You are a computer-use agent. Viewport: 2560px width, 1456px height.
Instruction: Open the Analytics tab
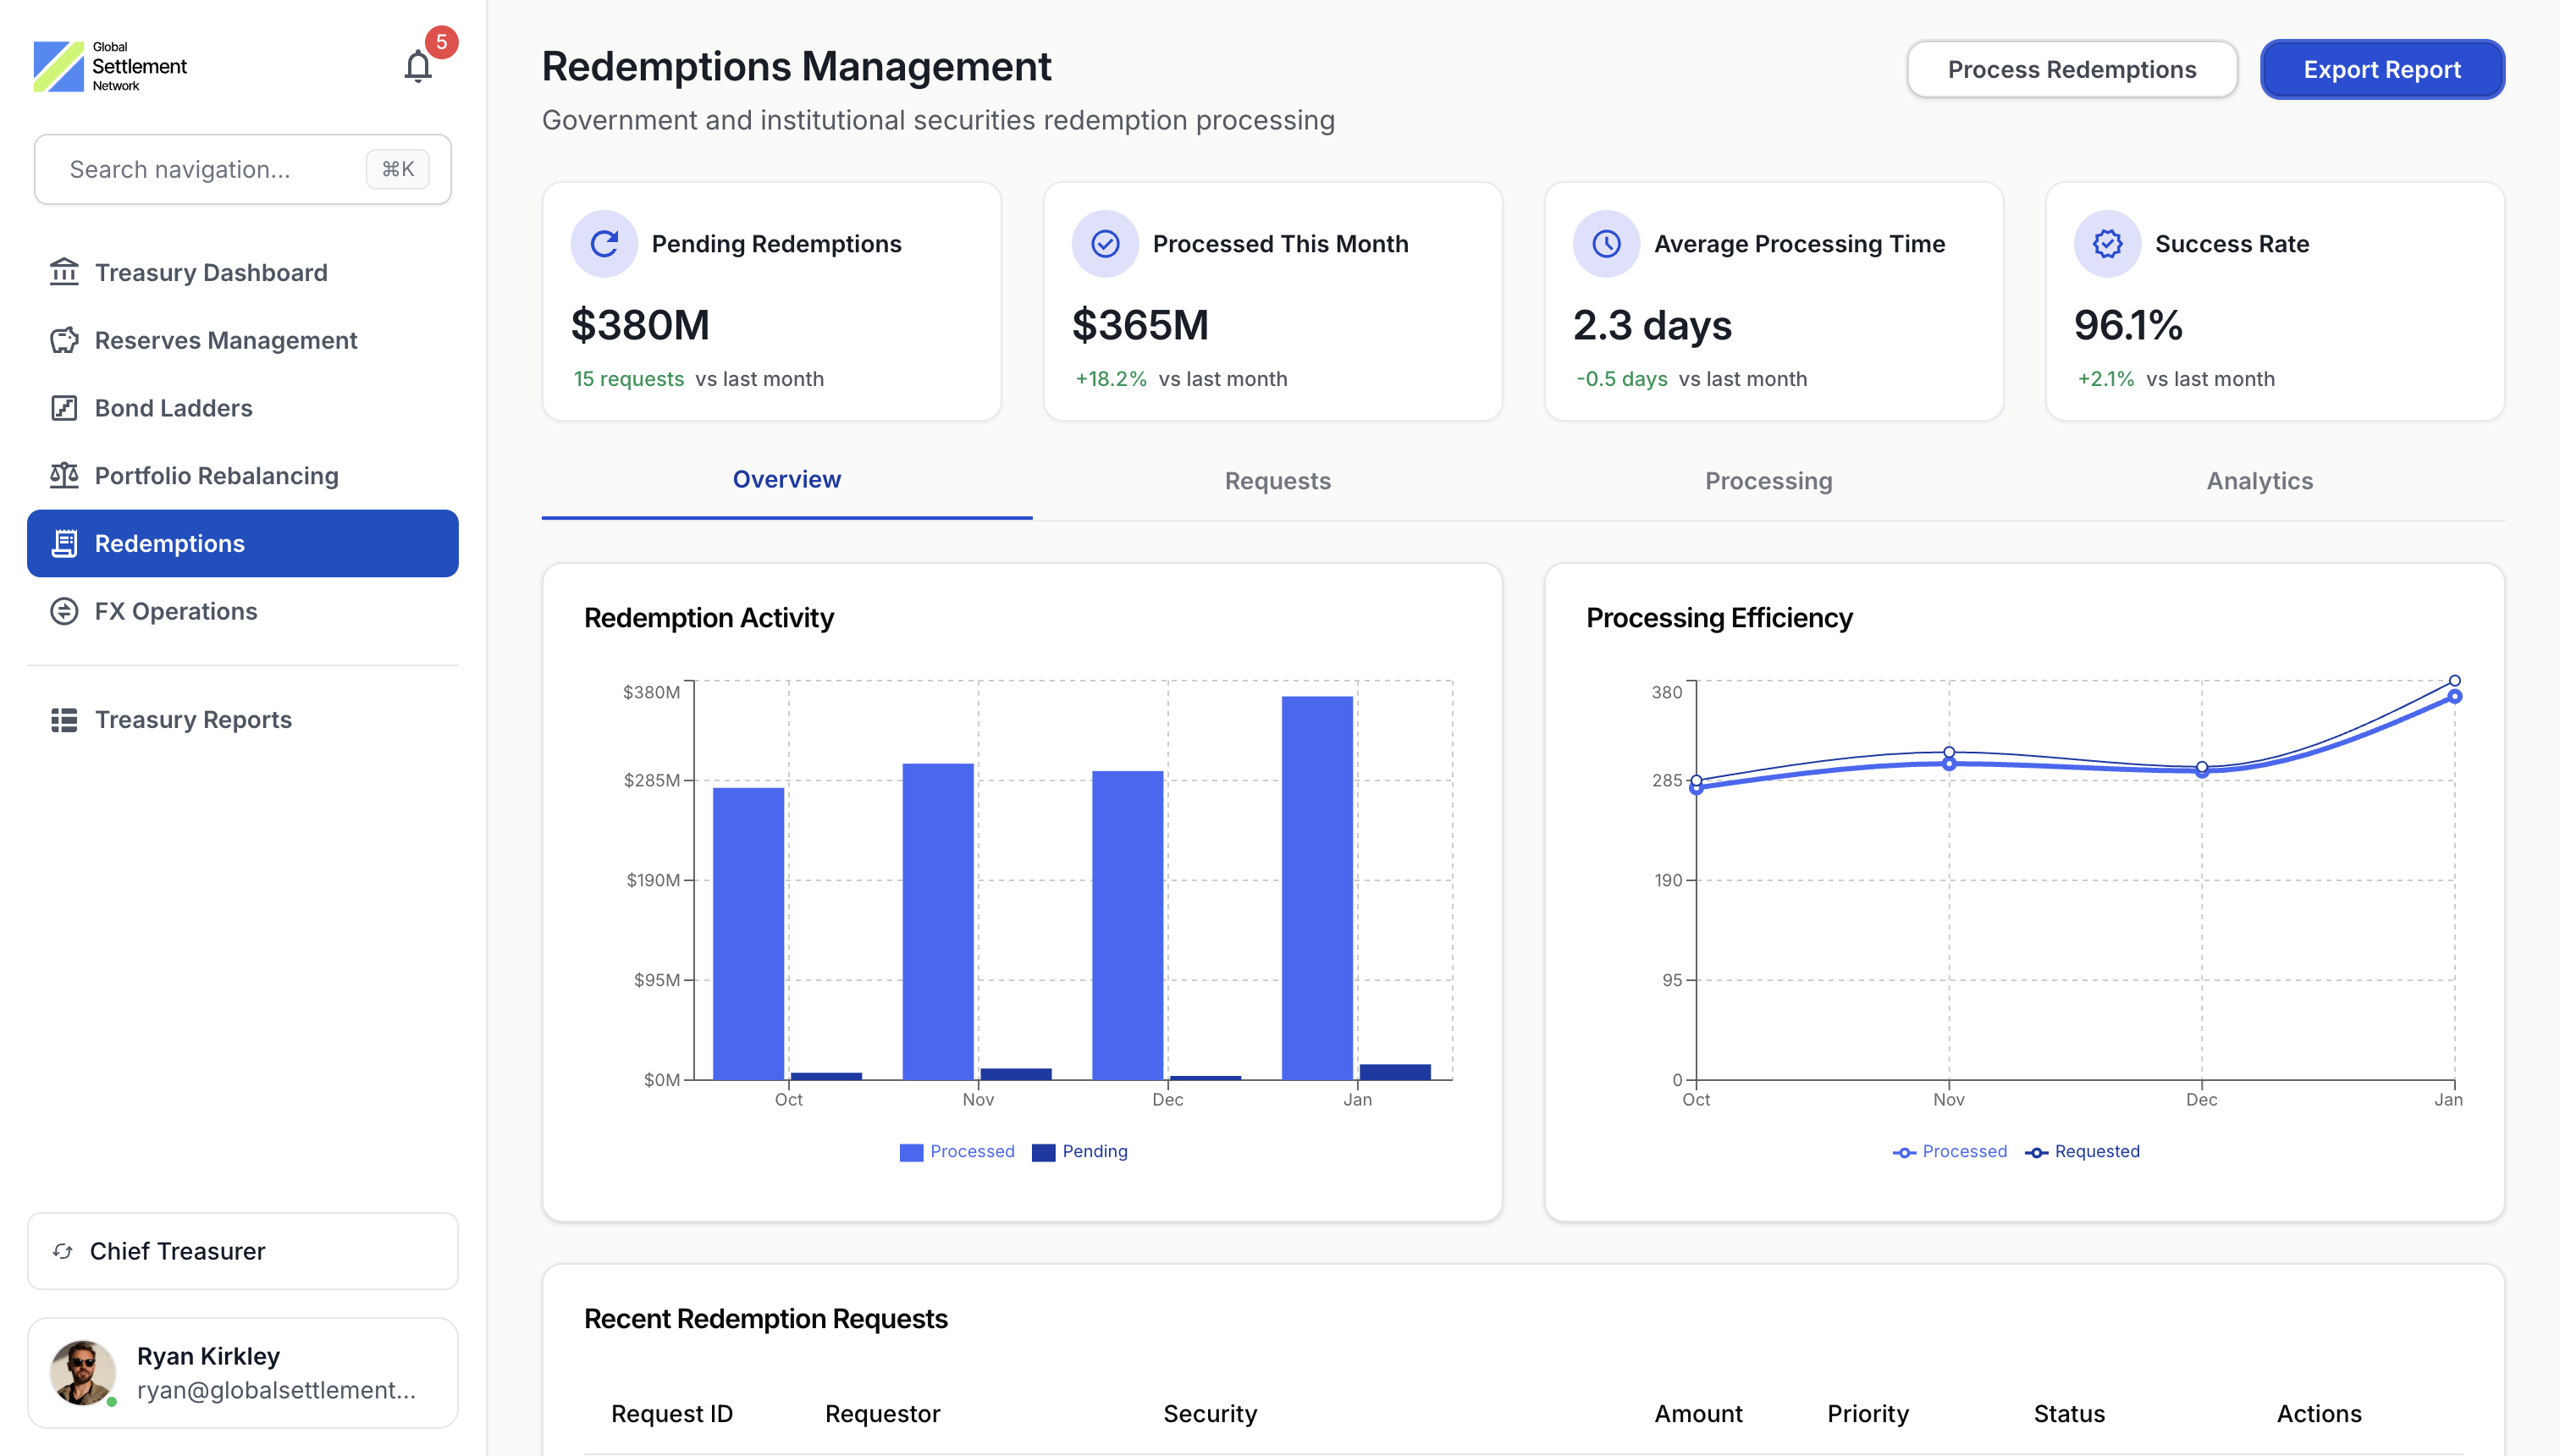tap(2259, 481)
